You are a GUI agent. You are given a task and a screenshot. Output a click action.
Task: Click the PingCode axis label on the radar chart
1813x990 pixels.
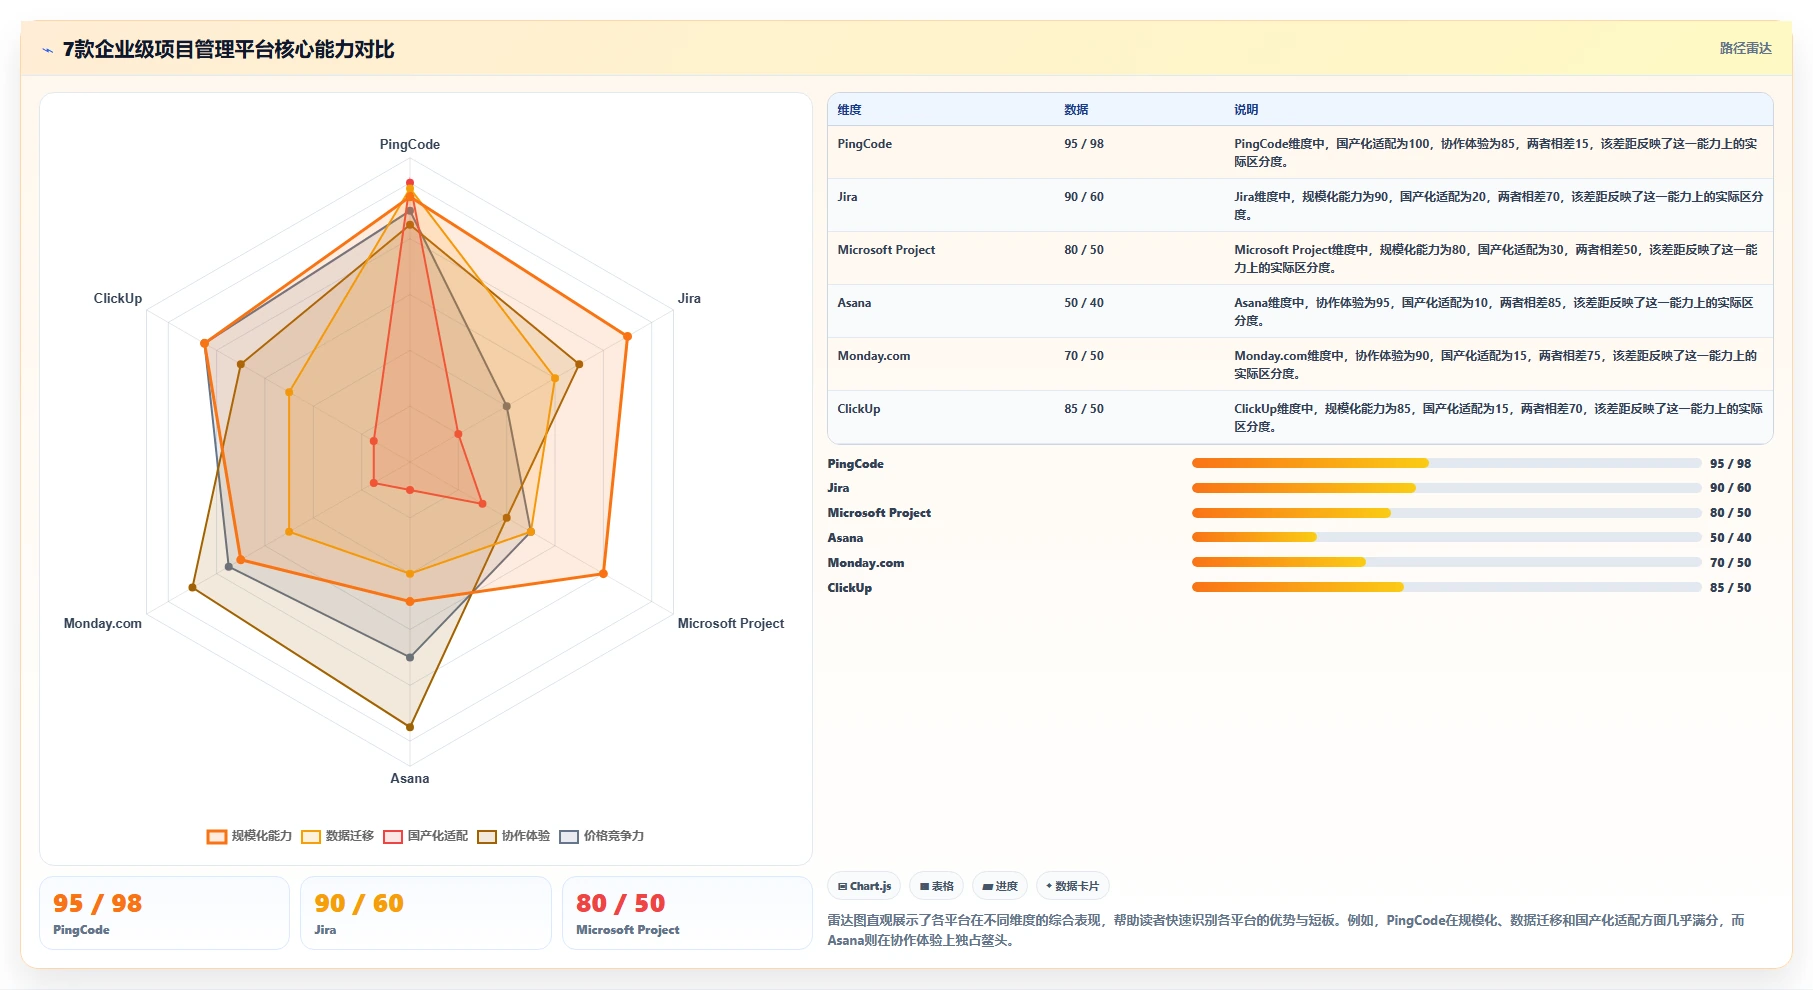[410, 144]
